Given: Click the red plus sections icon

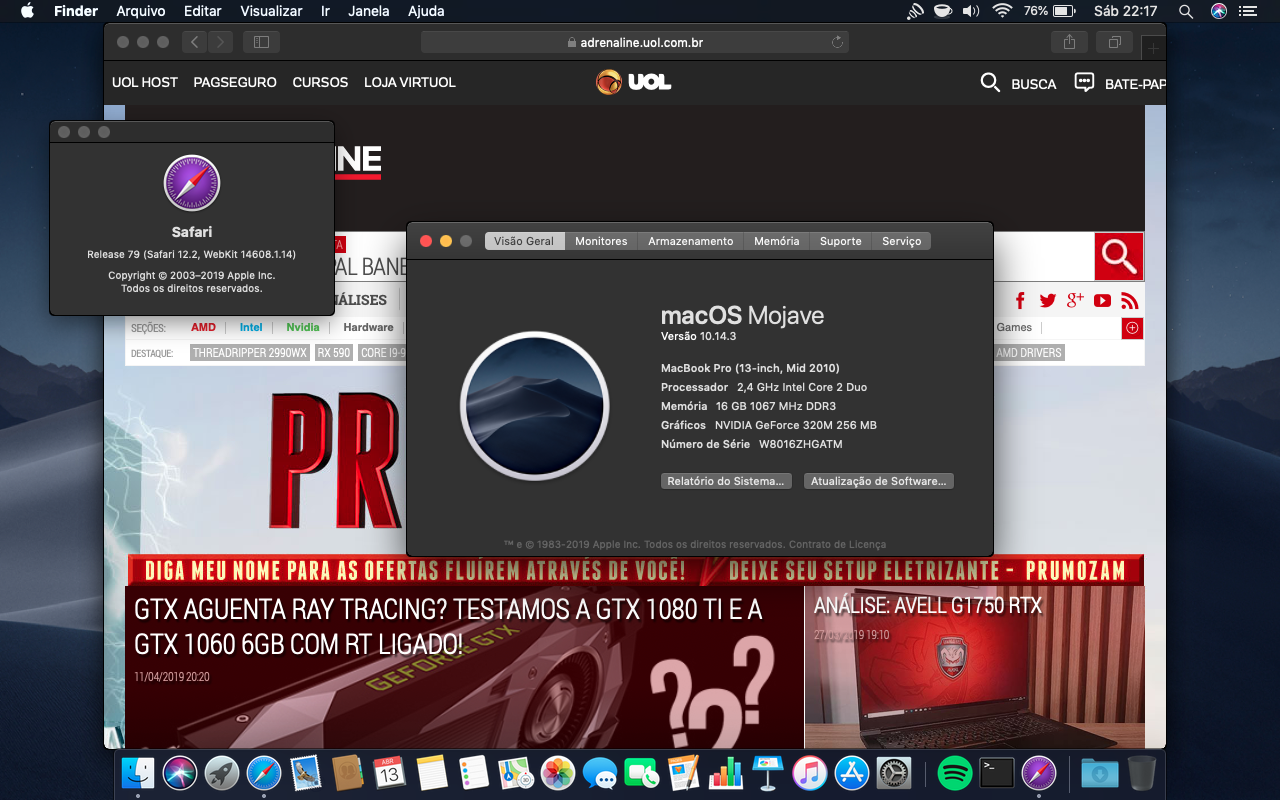Looking at the screenshot, I should point(1132,328).
